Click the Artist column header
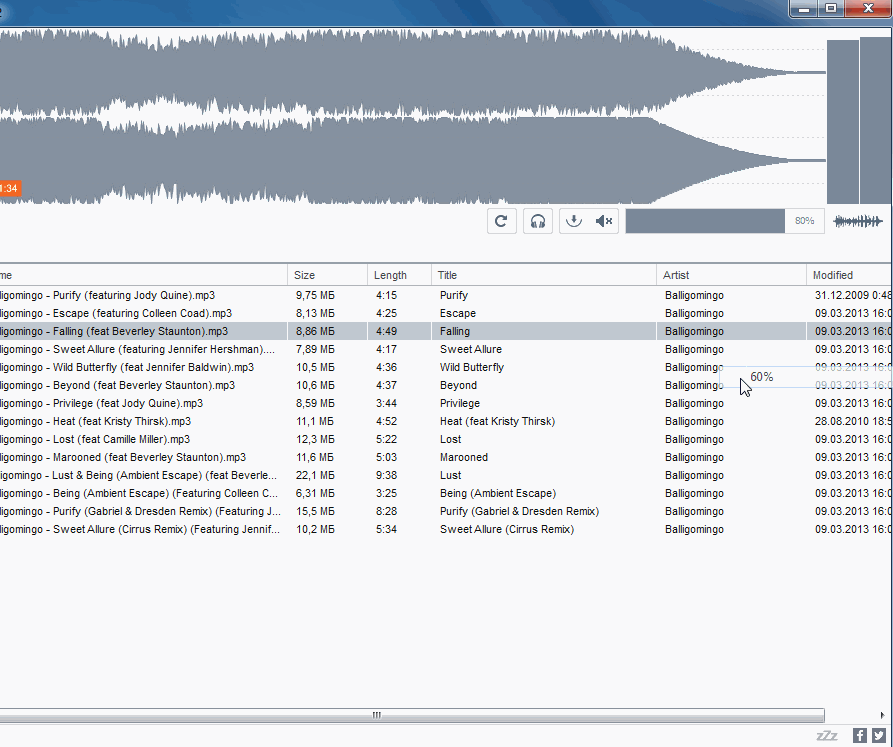The height and width of the screenshot is (747, 893). pos(730,275)
